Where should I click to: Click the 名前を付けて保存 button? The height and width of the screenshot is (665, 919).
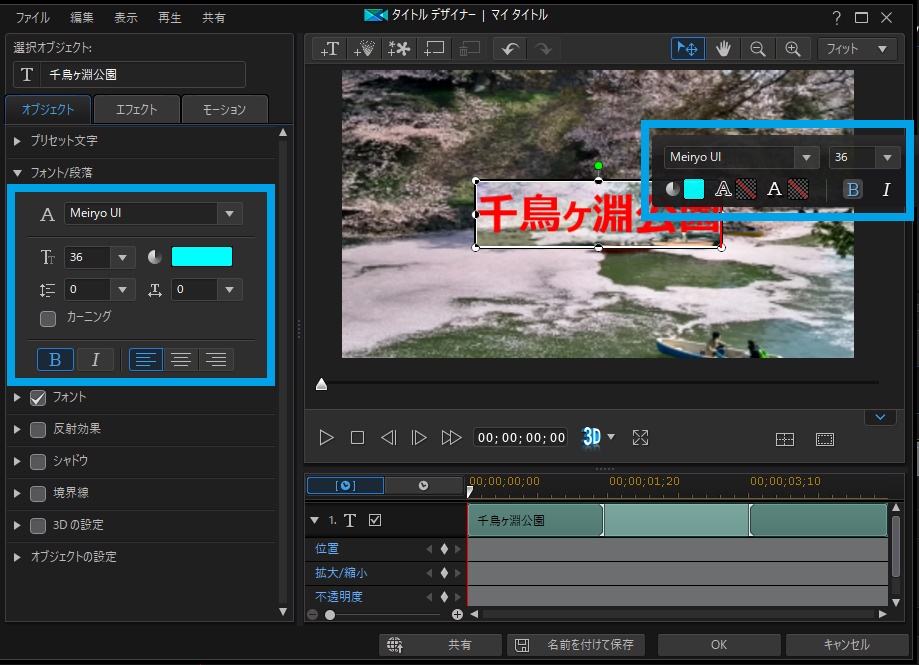click(x=576, y=645)
